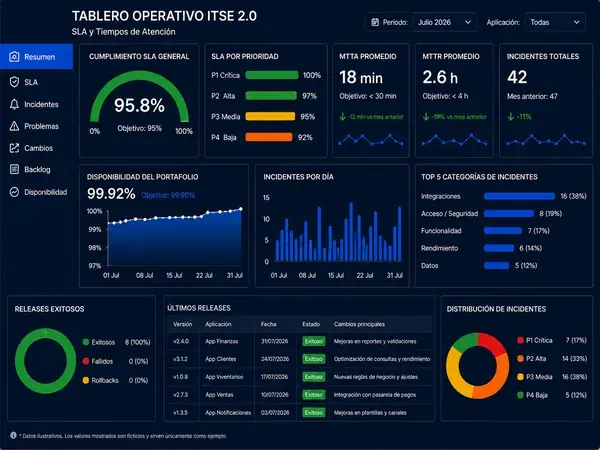Click the green Exitosos legend dot
The image size is (600, 450).
[x=86, y=342]
